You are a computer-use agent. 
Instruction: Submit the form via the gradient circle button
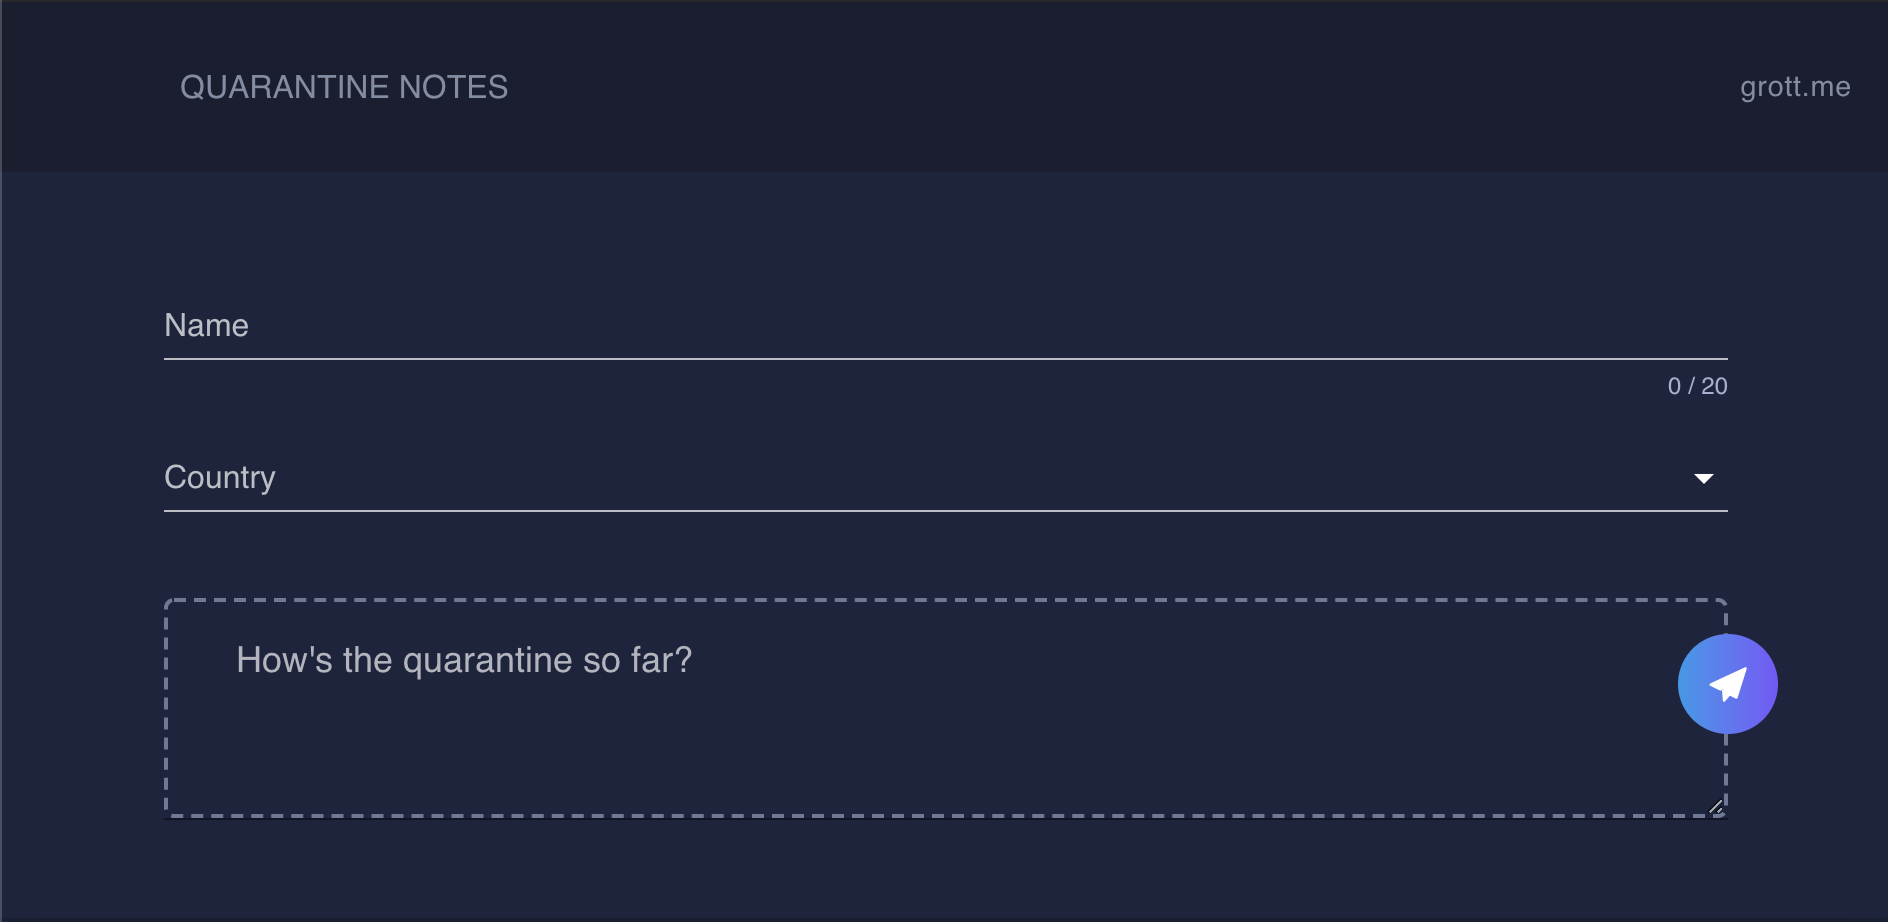click(1727, 684)
